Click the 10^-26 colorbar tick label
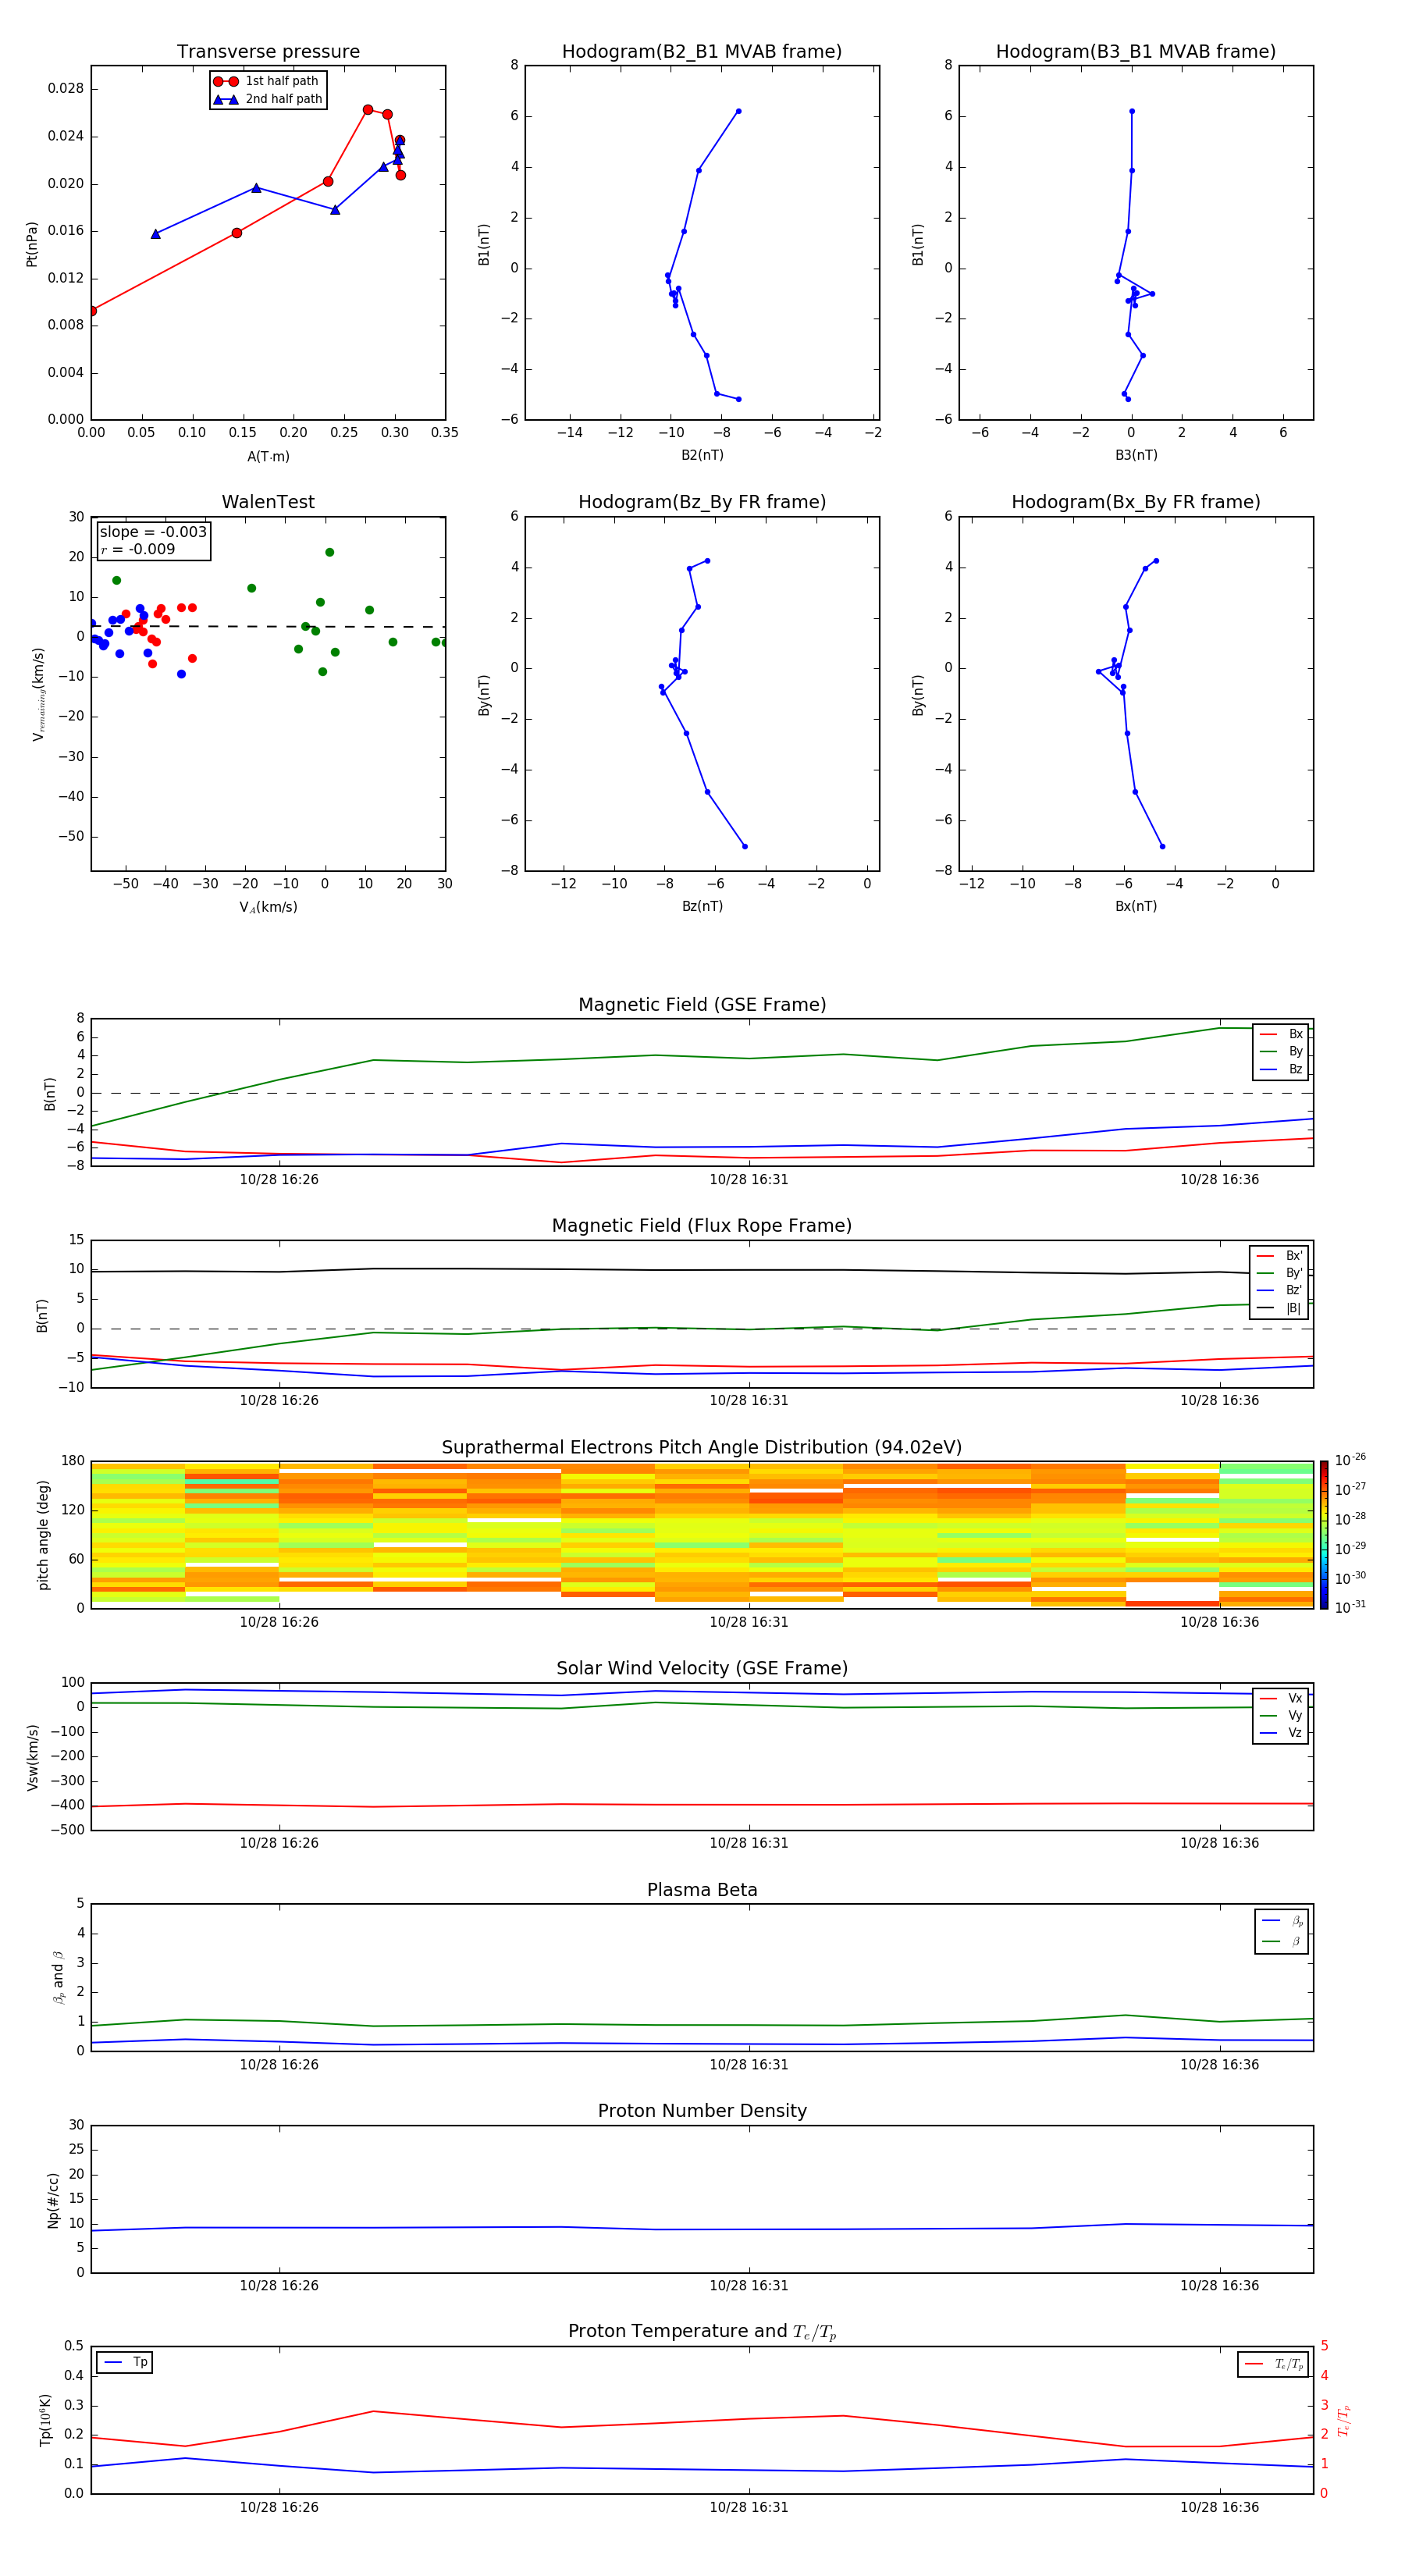 coord(1351,1460)
